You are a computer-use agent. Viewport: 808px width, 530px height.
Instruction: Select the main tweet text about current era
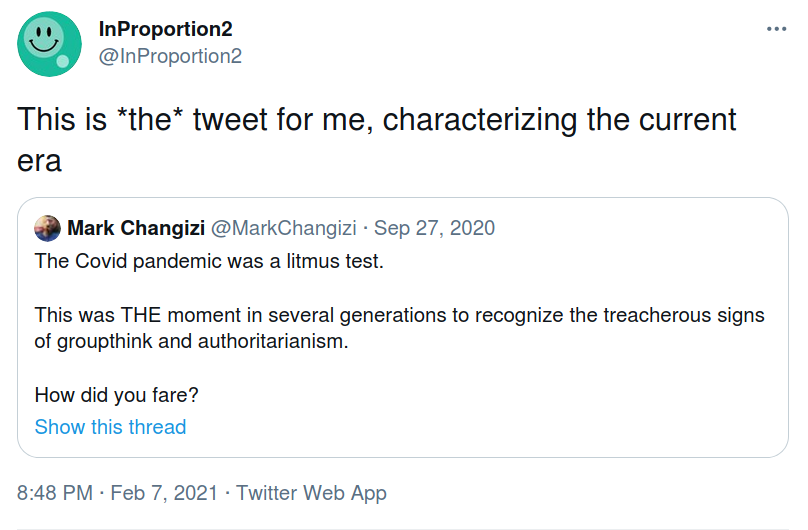click(377, 140)
